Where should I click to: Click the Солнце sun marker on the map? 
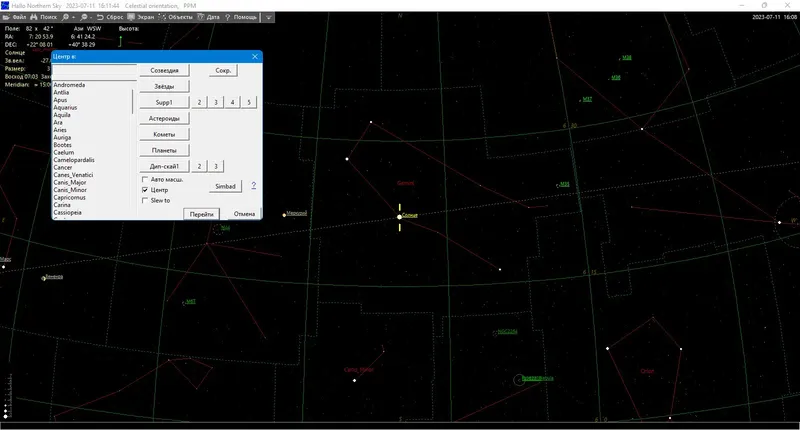tap(399, 217)
